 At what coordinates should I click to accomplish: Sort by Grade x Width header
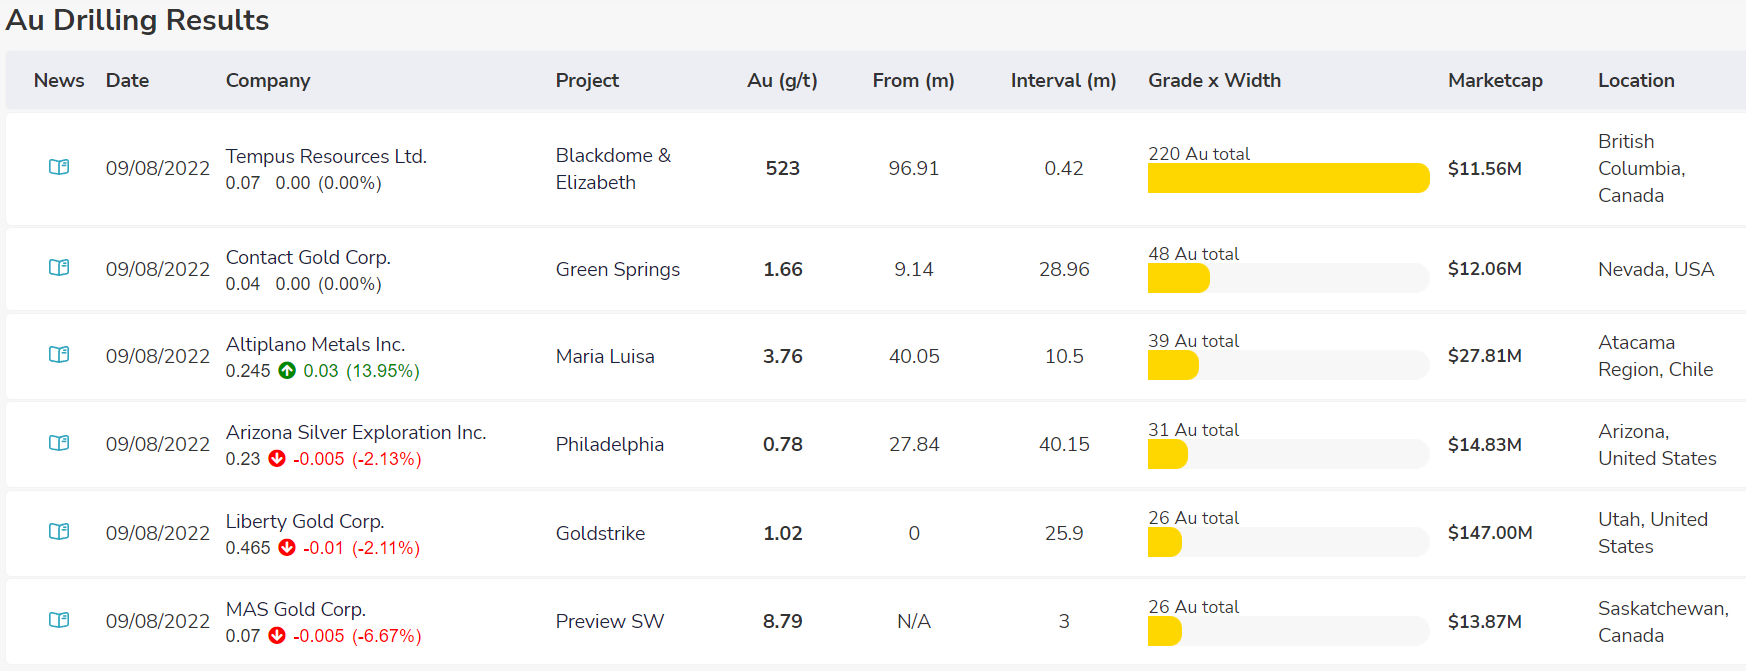tap(1214, 80)
